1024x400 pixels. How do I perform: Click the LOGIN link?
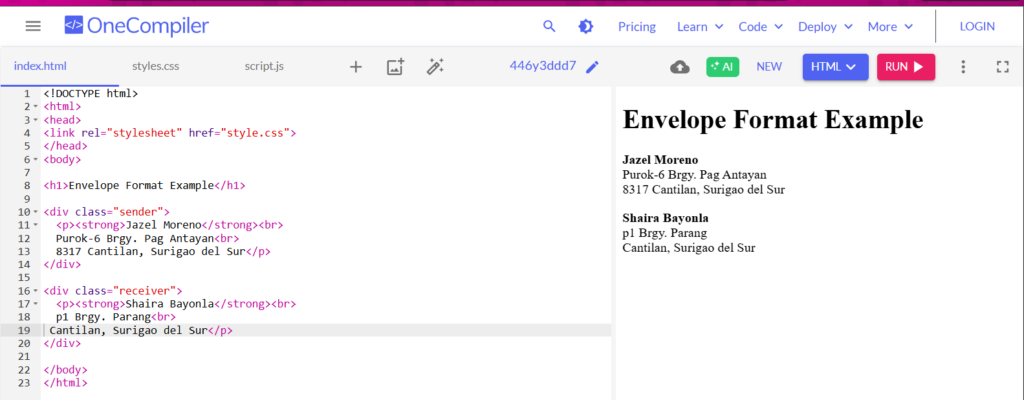pyautogui.click(x=977, y=26)
